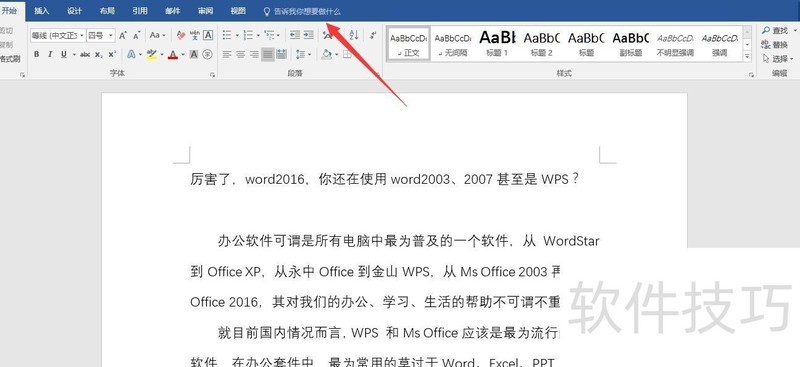Toggle italic formatting
The width and height of the screenshot is (800, 367).
pyautogui.click(x=50, y=54)
